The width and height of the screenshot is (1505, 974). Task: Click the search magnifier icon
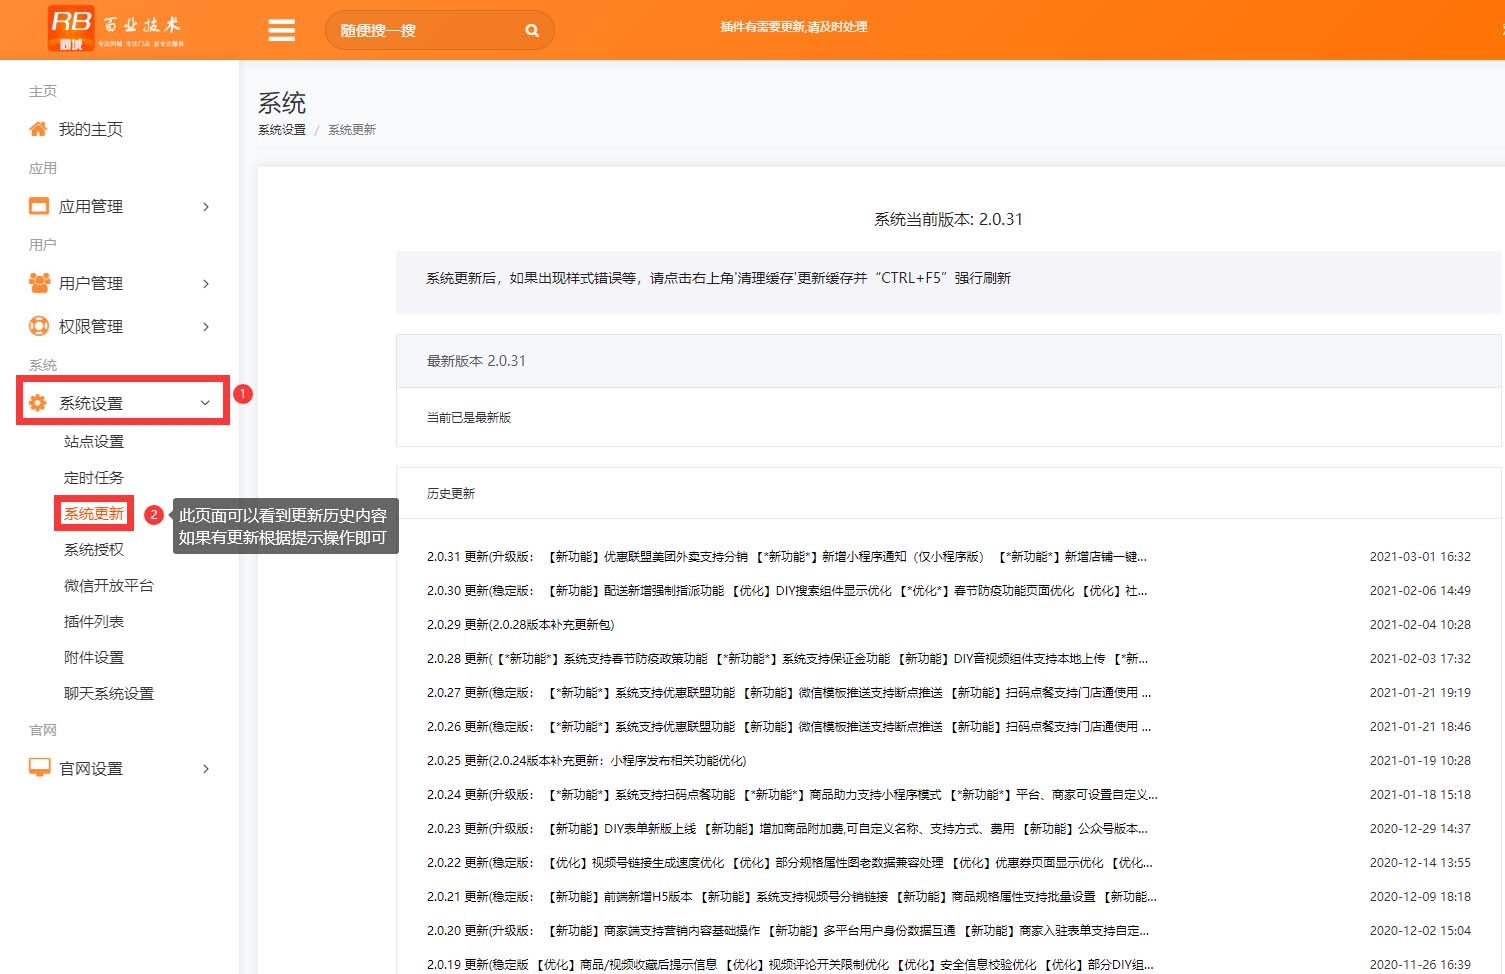(532, 31)
